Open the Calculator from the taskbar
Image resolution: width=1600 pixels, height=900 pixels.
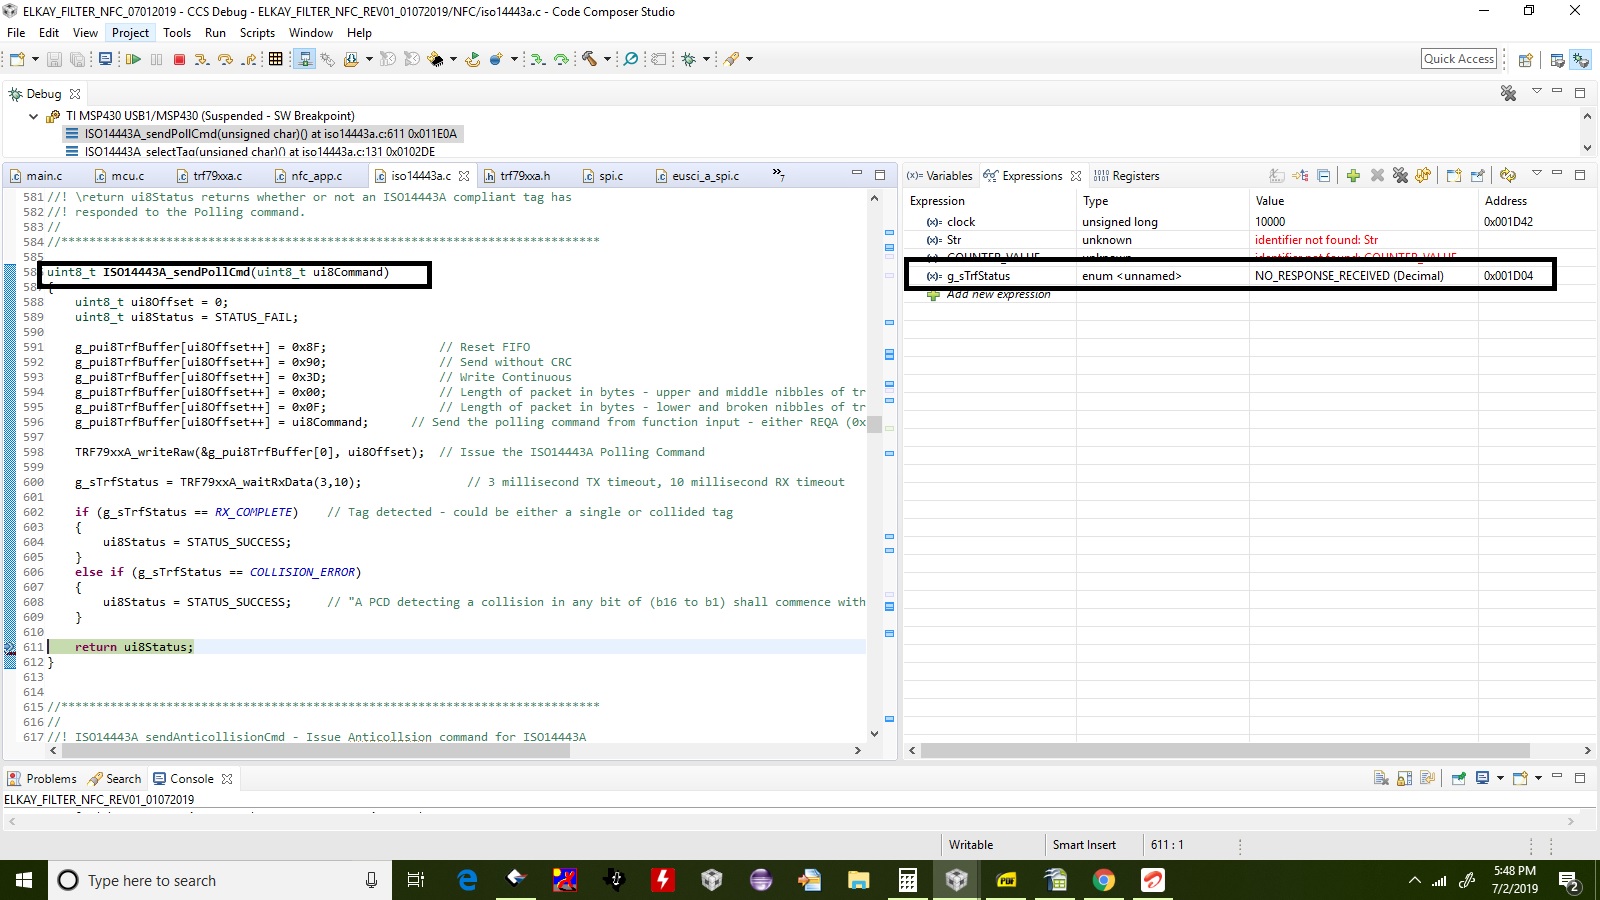tap(908, 880)
